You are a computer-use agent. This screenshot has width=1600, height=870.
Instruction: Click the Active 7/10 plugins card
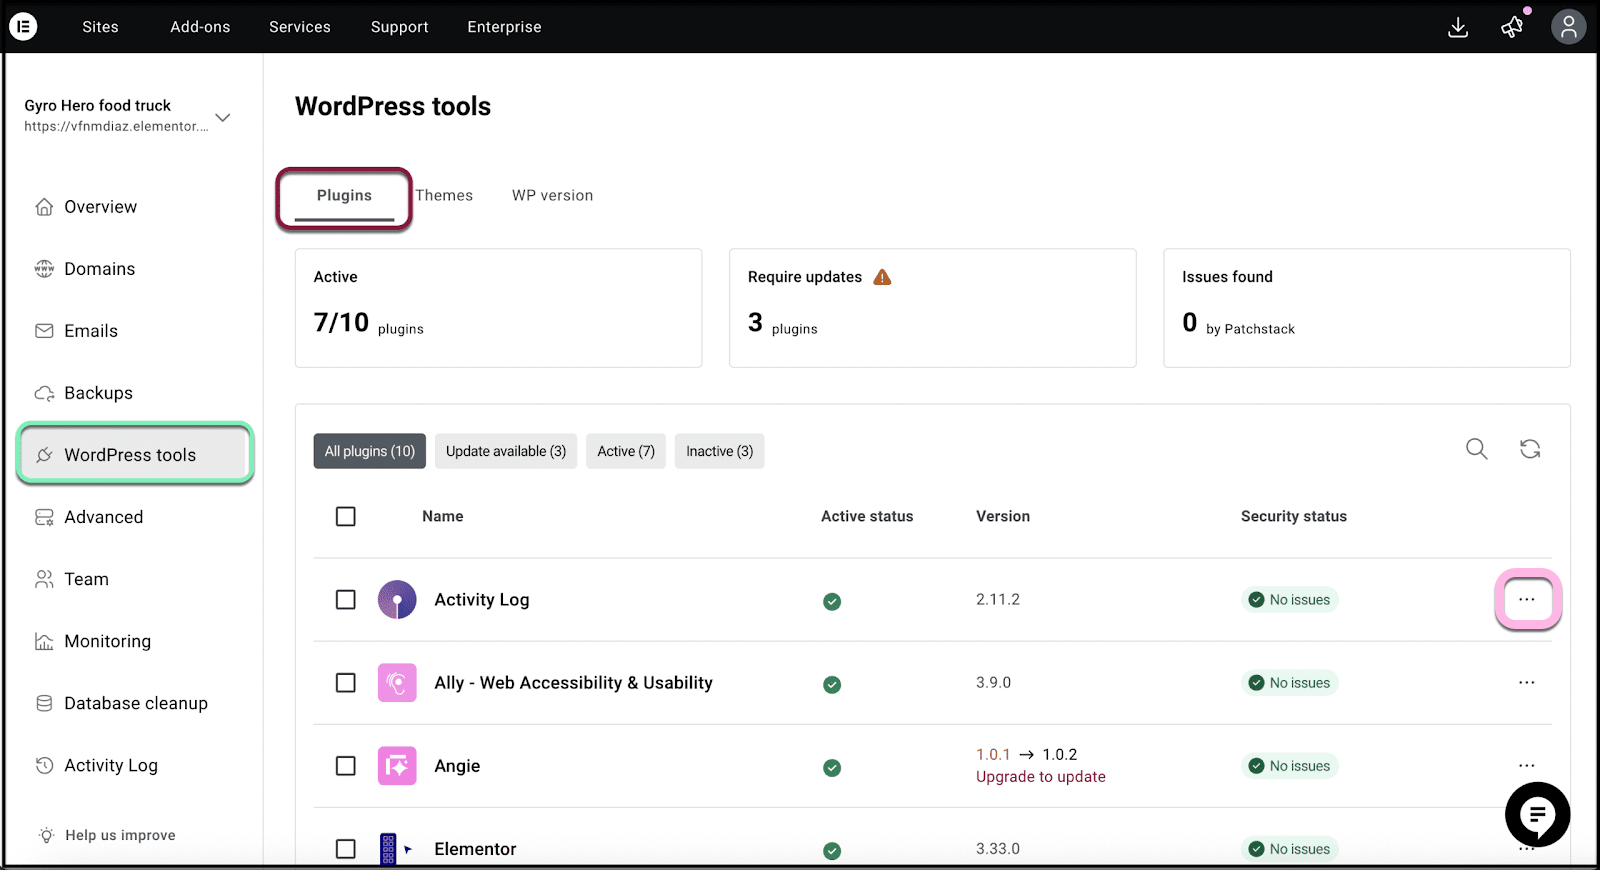pyautogui.click(x=498, y=308)
